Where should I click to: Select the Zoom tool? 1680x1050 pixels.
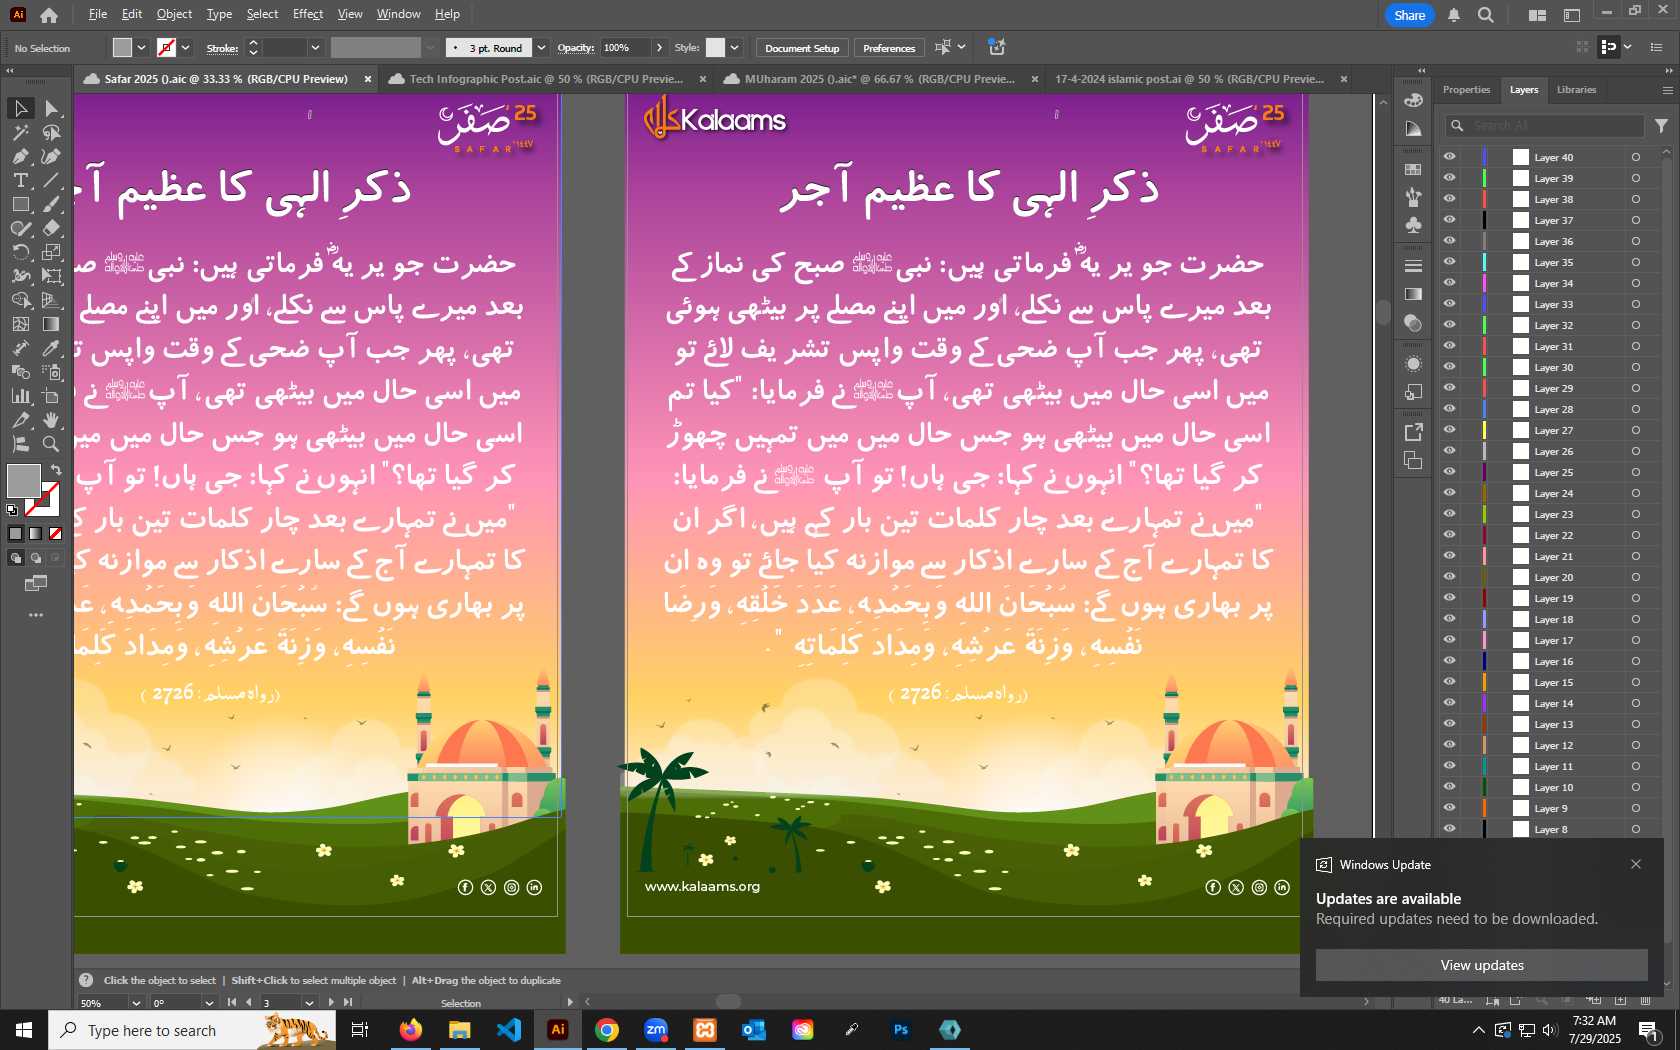point(52,444)
